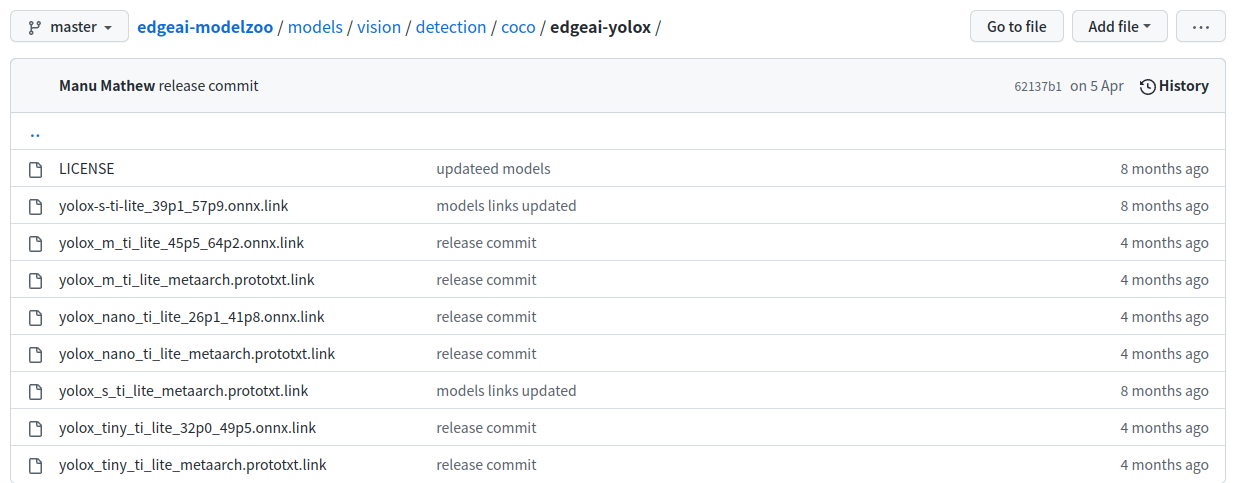Open commit 62137b1 hash link

pyautogui.click(x=1037, y=87)
